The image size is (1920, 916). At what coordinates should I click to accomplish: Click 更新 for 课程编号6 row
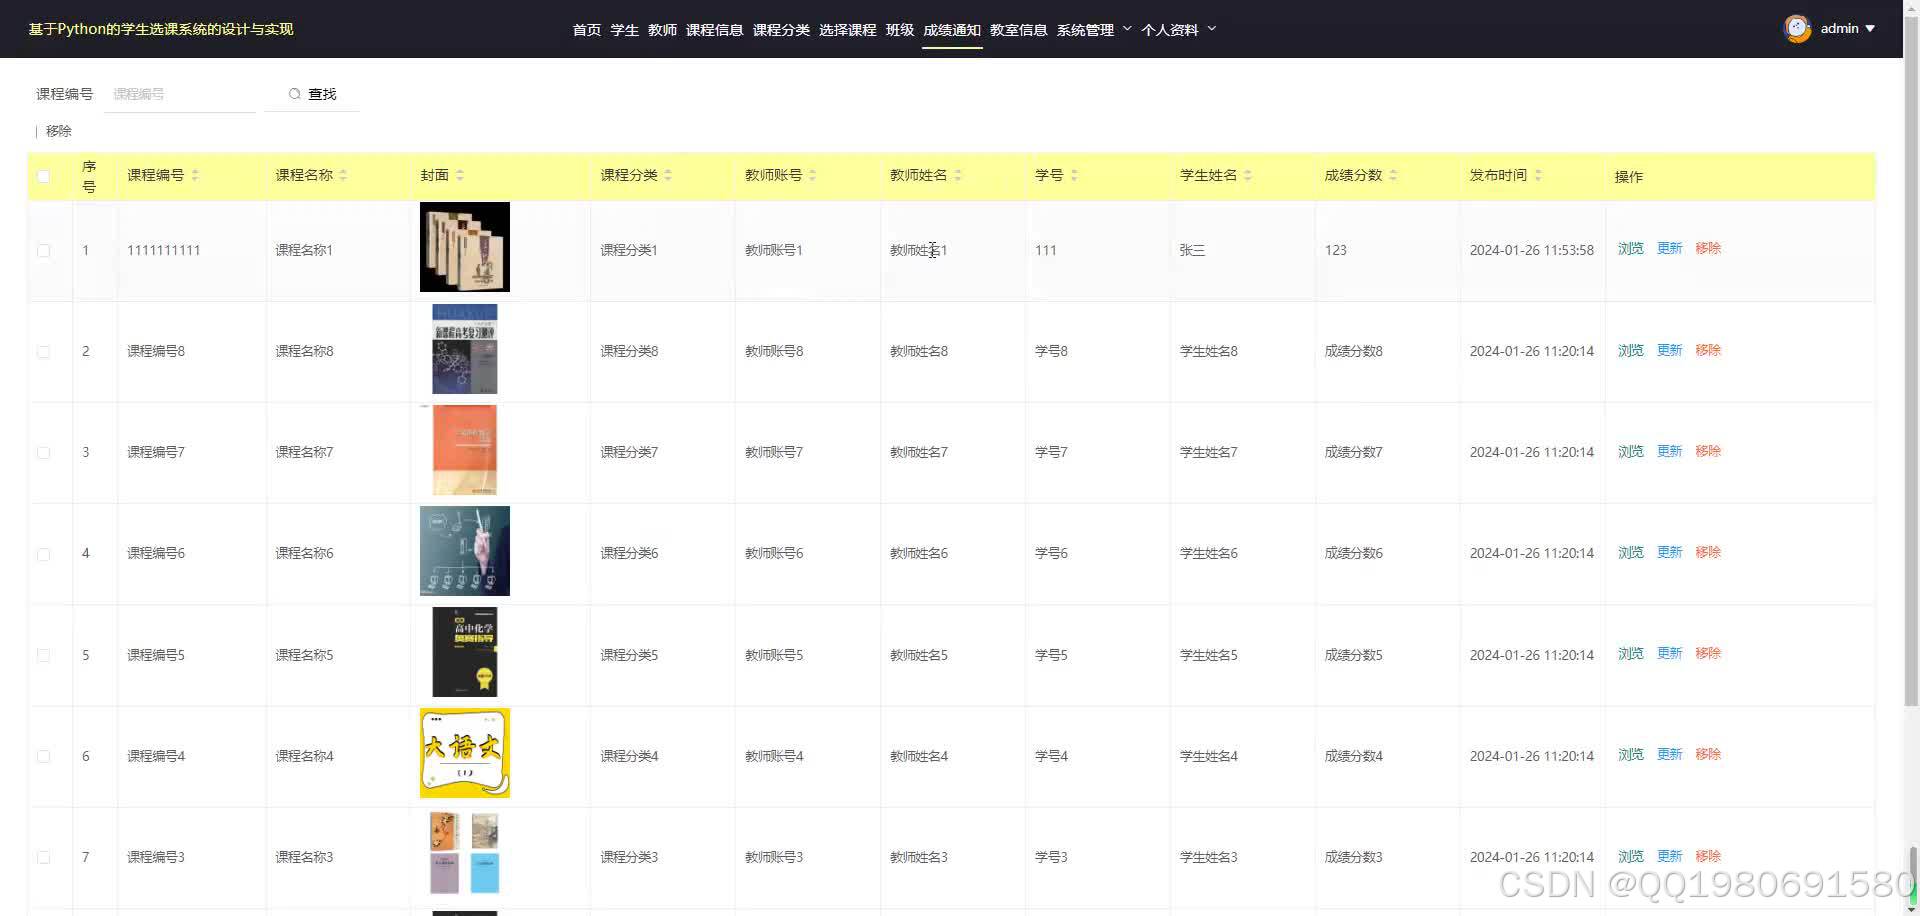[x=1670, y=552]
